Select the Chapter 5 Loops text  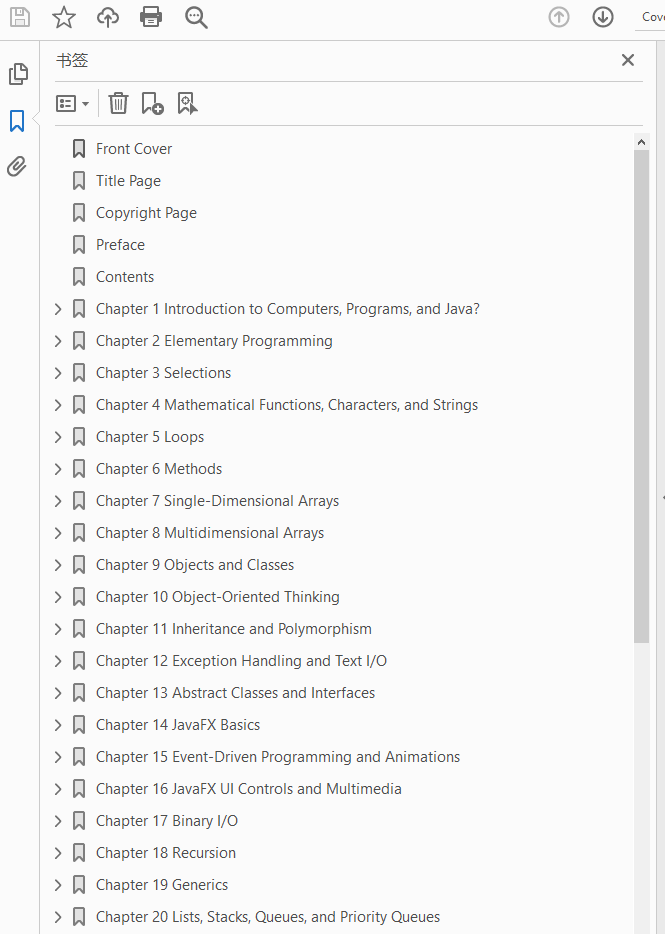click(150, 437)
